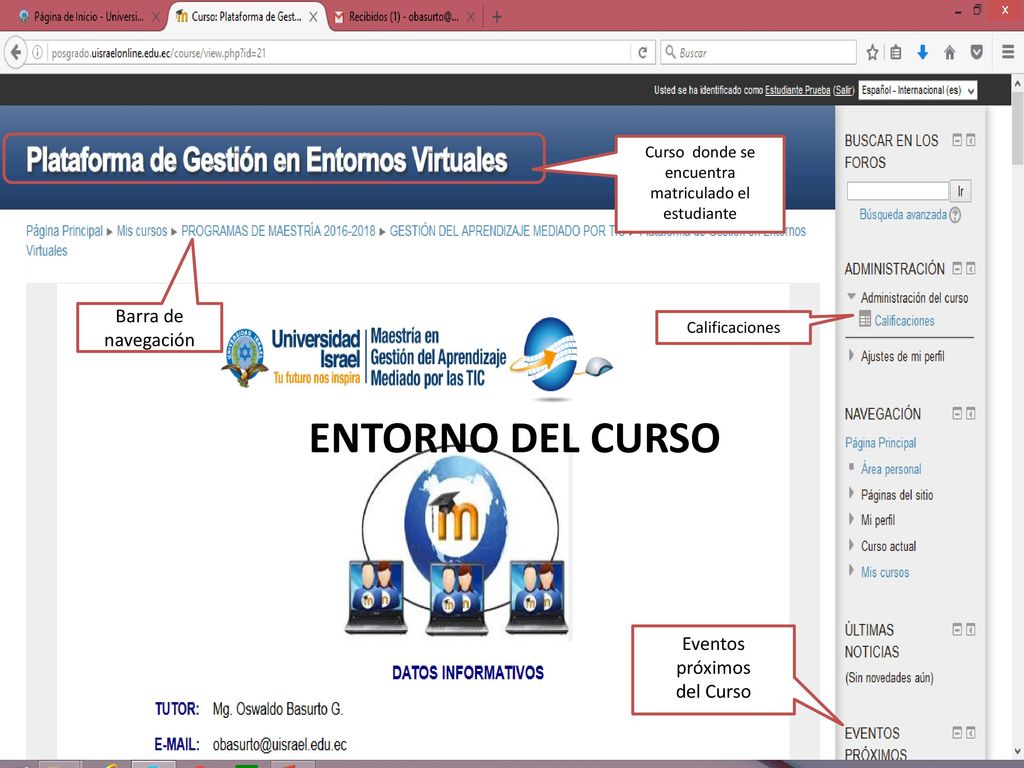
Task: Close the Recibidos Gmail tab
Action: coord(470,17)
